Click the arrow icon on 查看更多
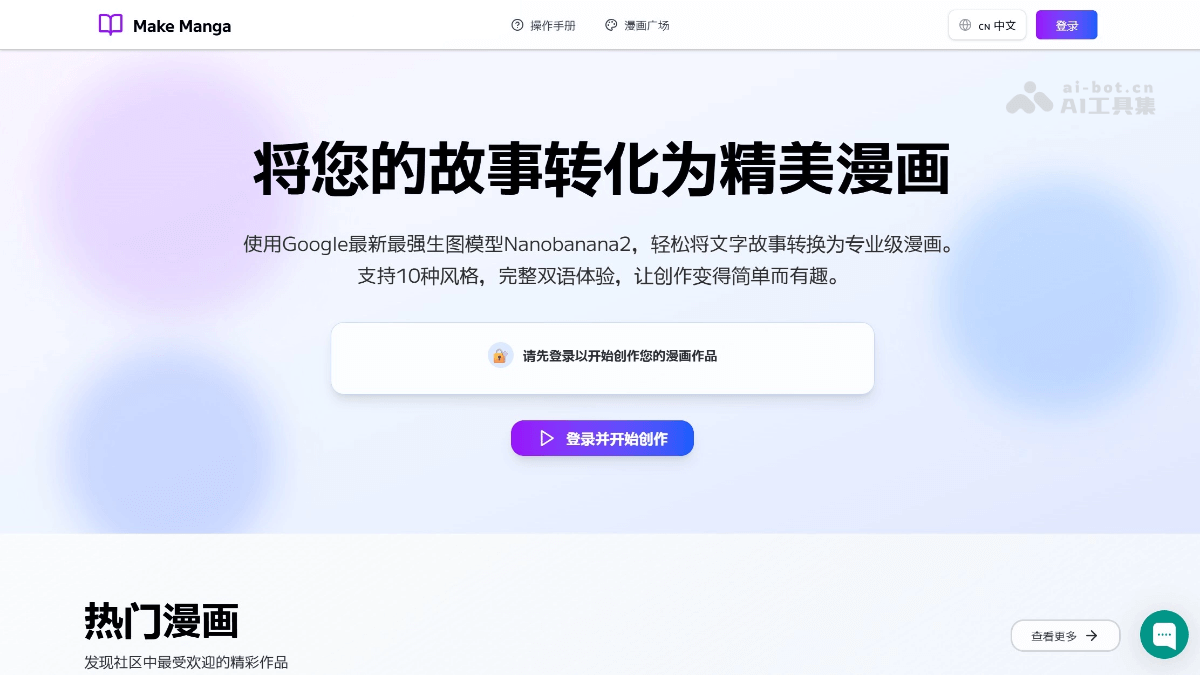Viewport: 1200px width, 675px height. click(x=1092, y=635)
